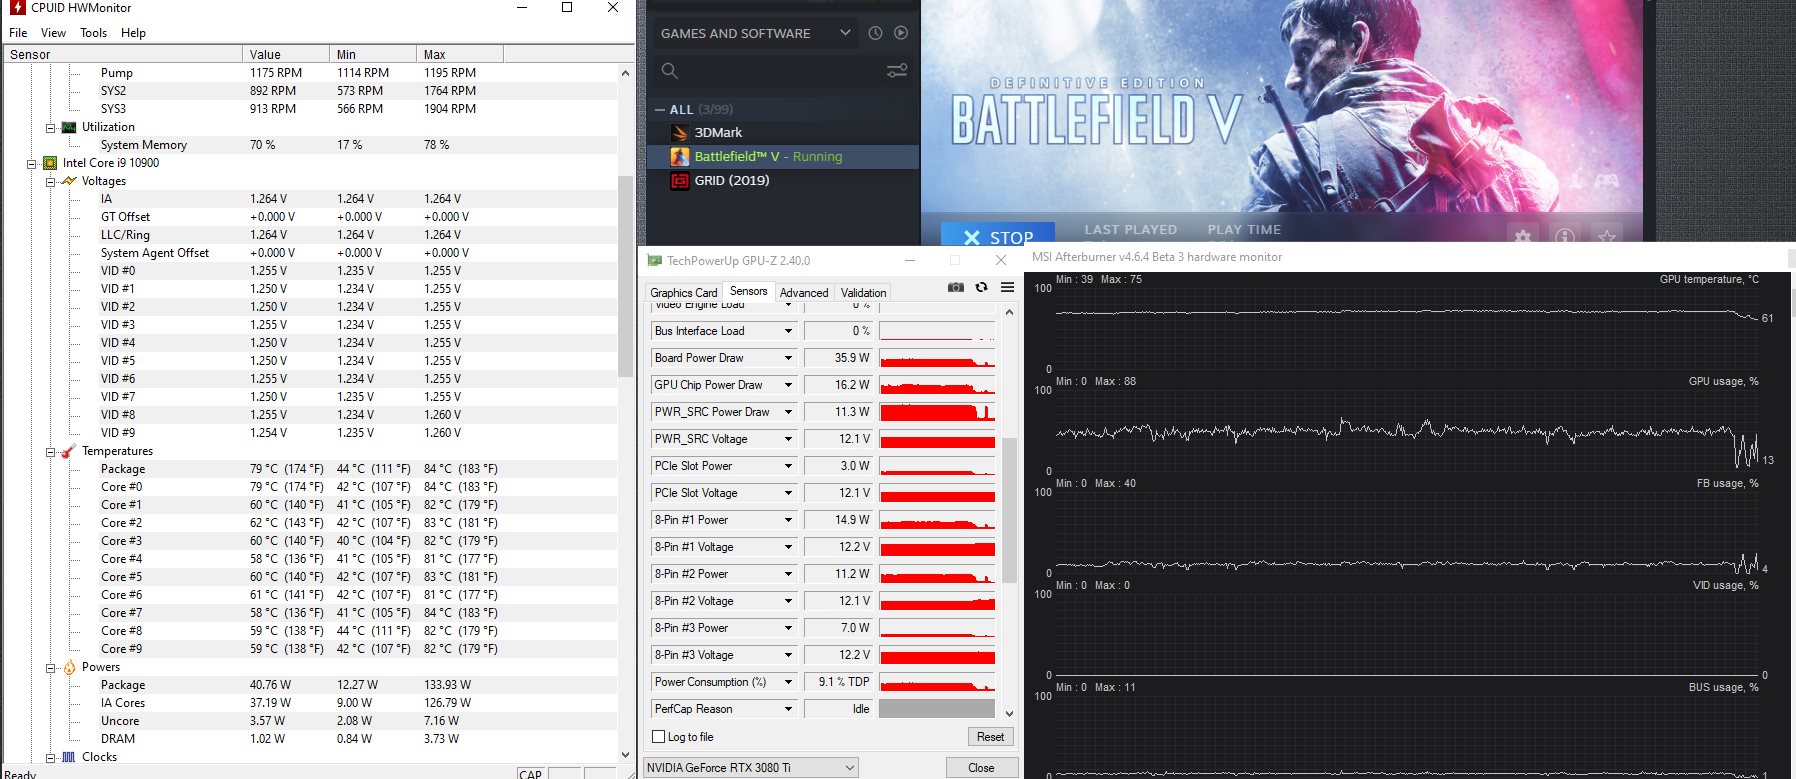Take a GPU-Z screenshot with camera icon
Screen dimensions: 1796x779
[x=956, y=287]
